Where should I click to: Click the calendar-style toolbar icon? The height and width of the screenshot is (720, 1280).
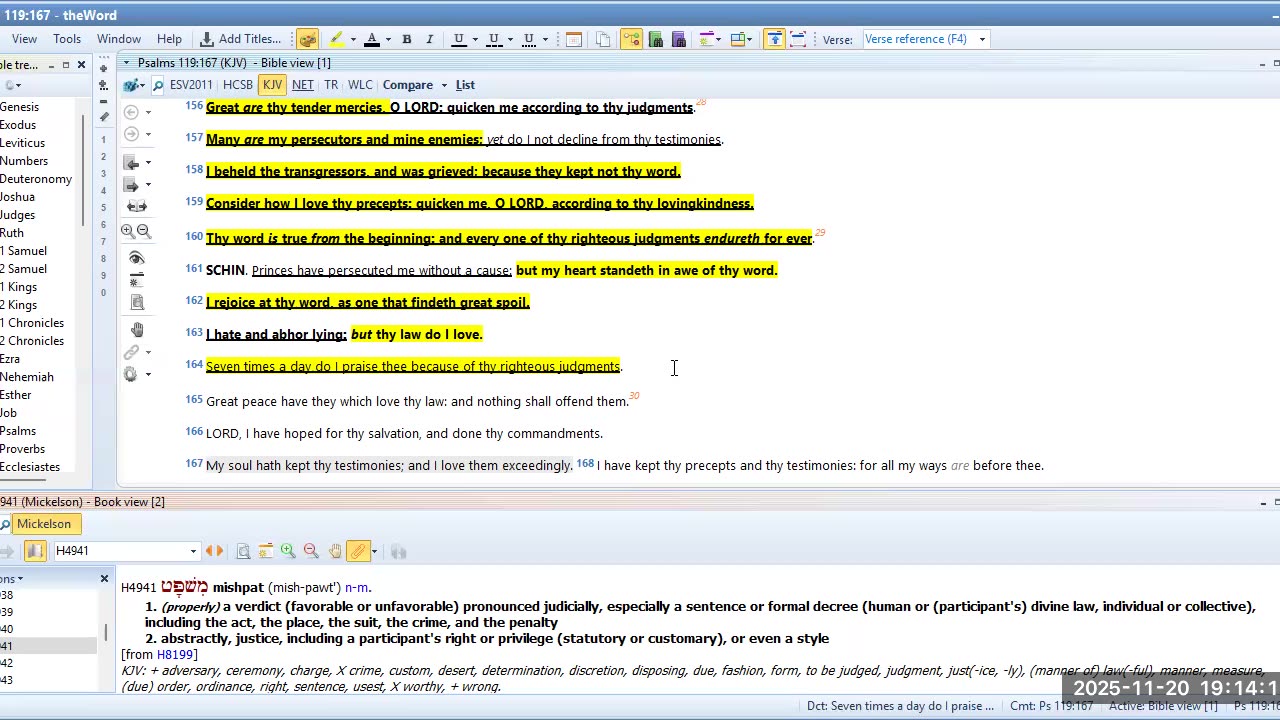point(574,39)
